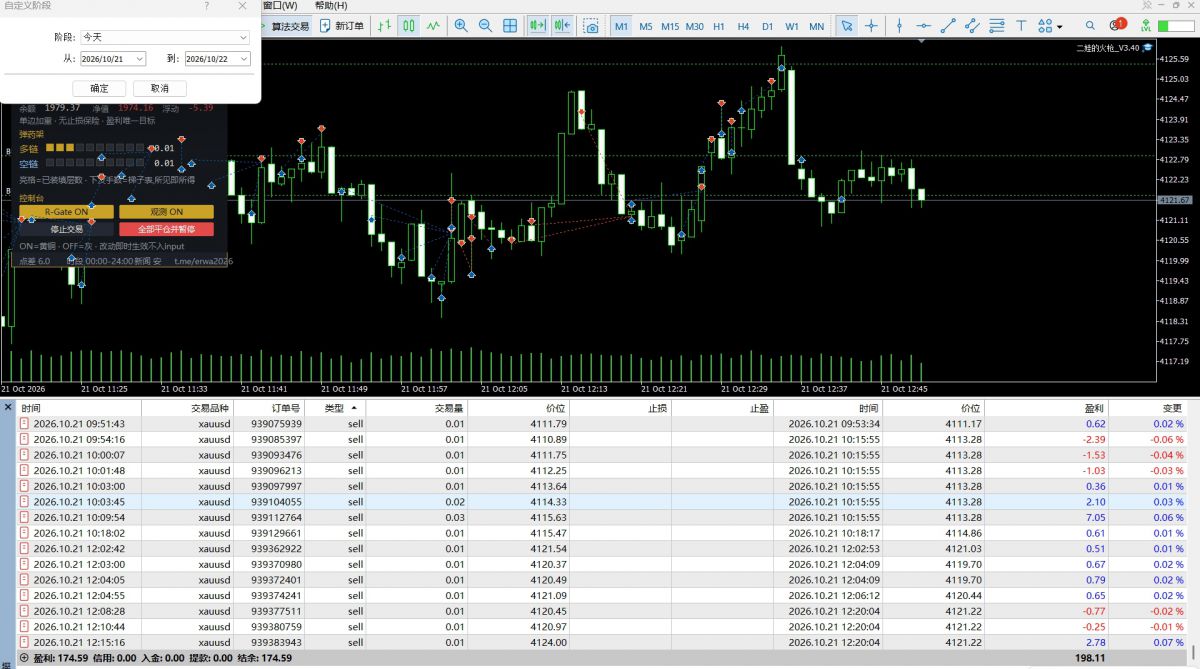Switch chart to bar chart style
The image size is (1200, 669).
point(384,26)
